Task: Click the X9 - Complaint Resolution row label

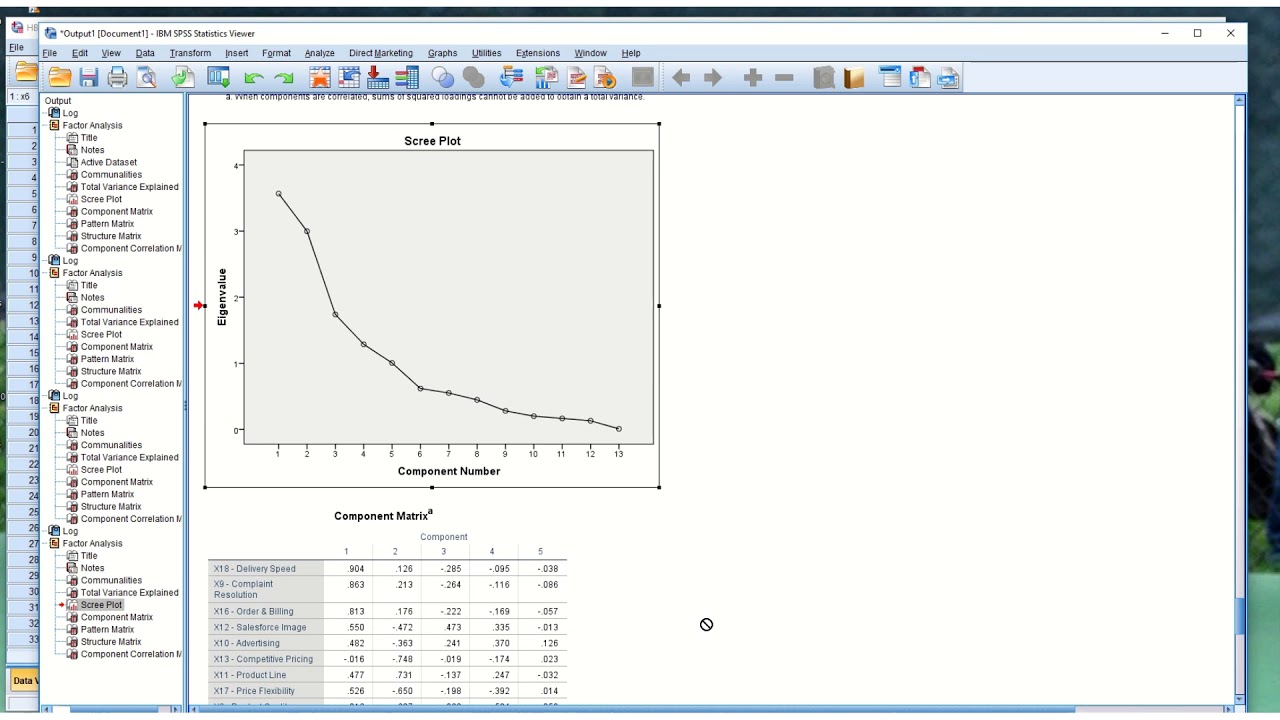Action: pyautogui.click(x=243, y=589)
